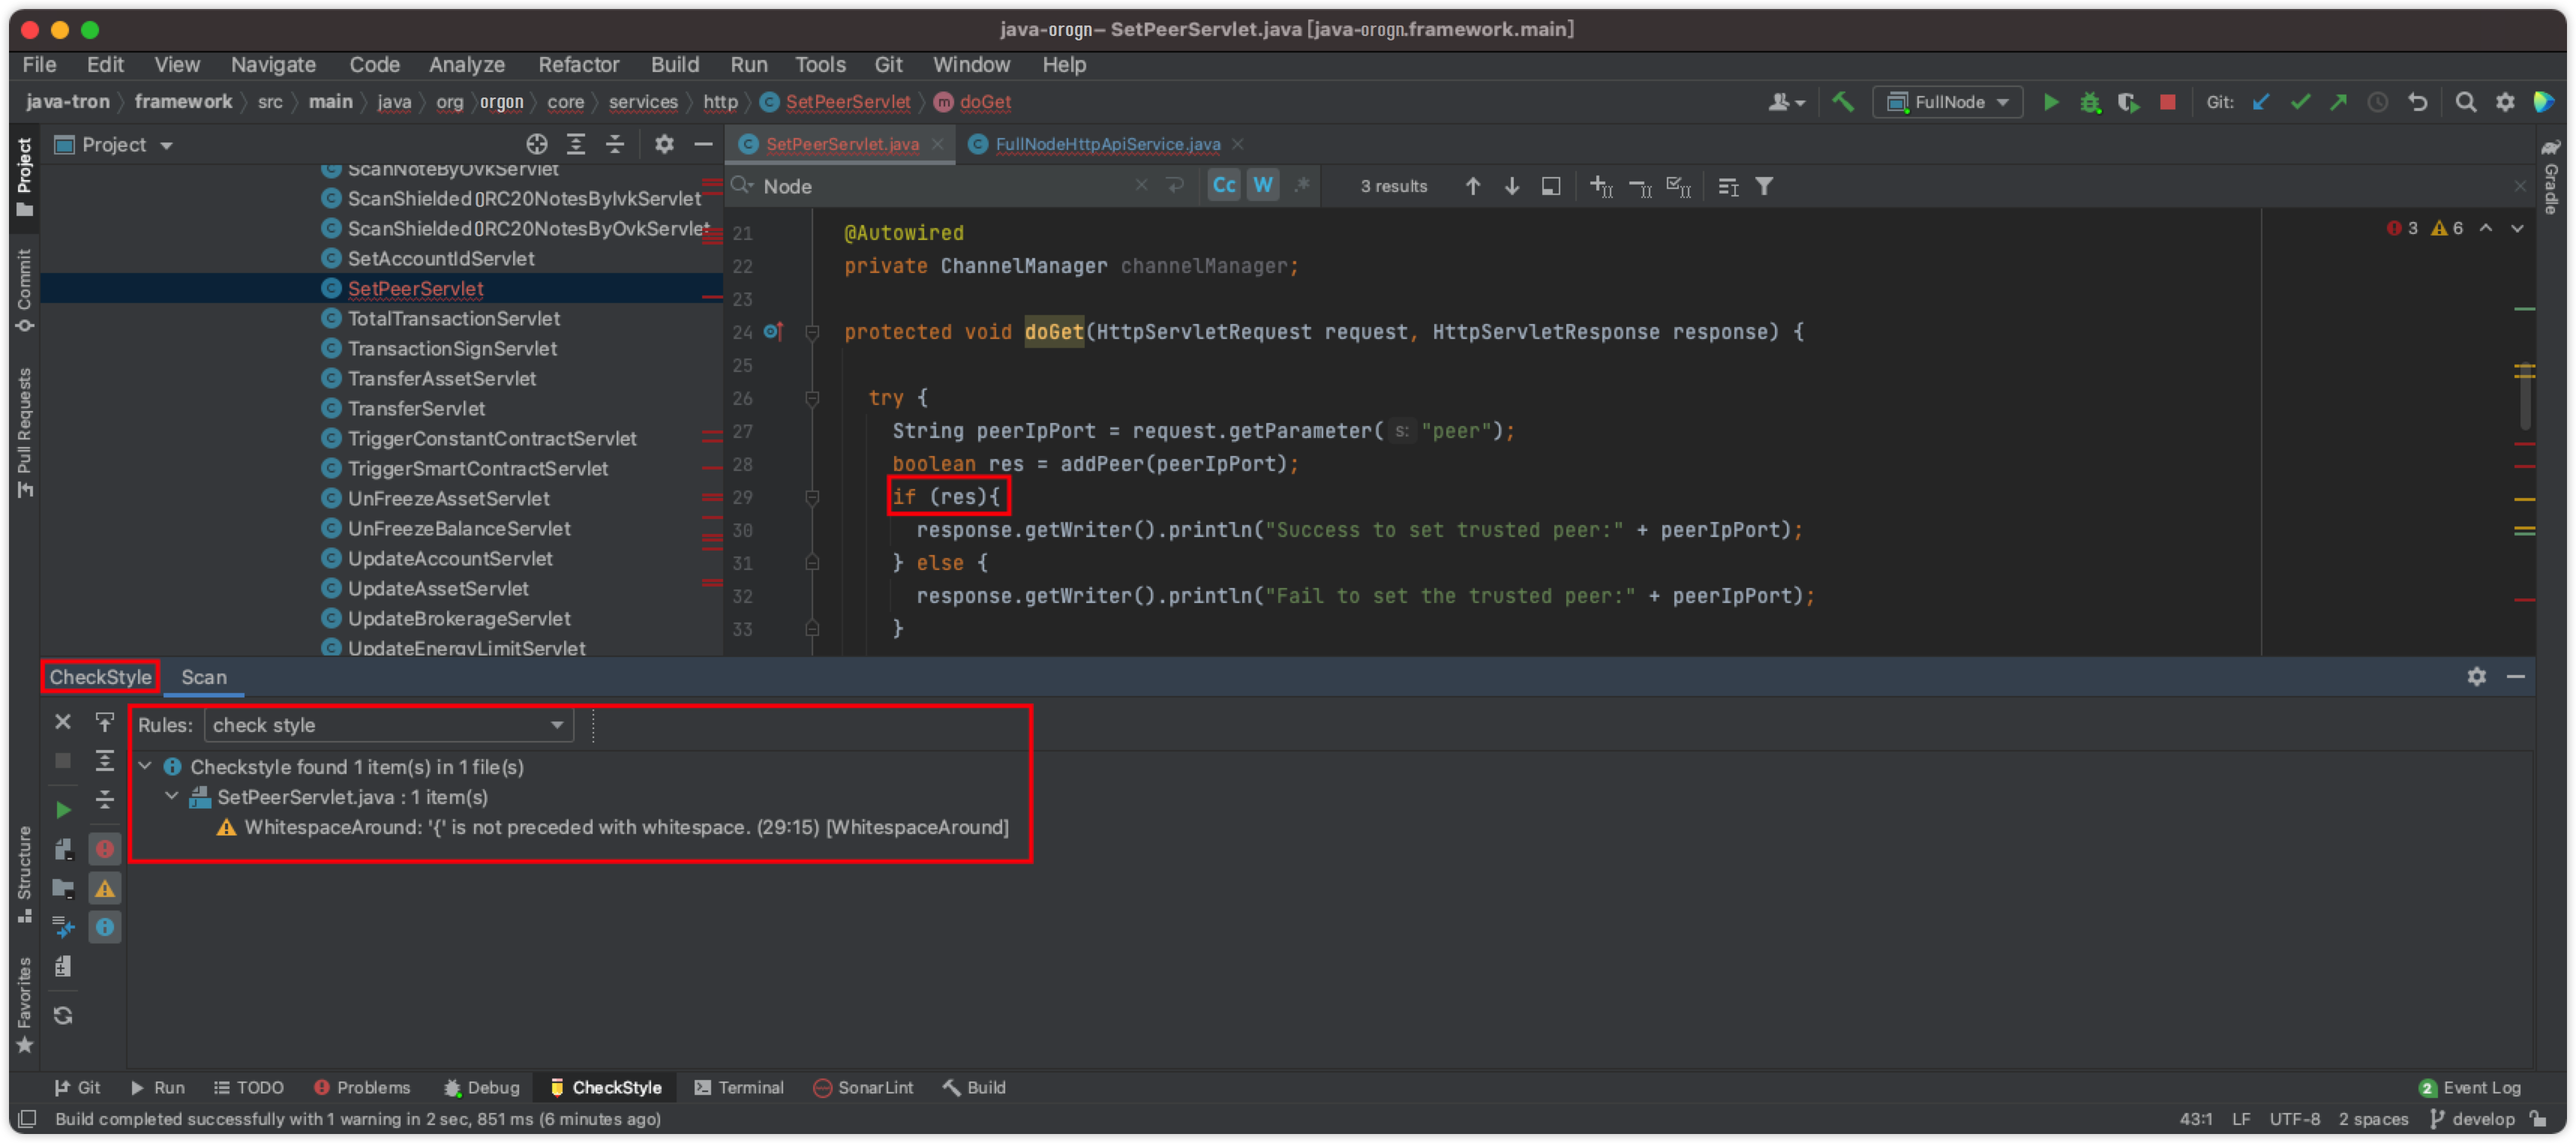This screenshot has height=1143, width=2576.
Task: Open the Refactor menu
Action: point(578,65)
